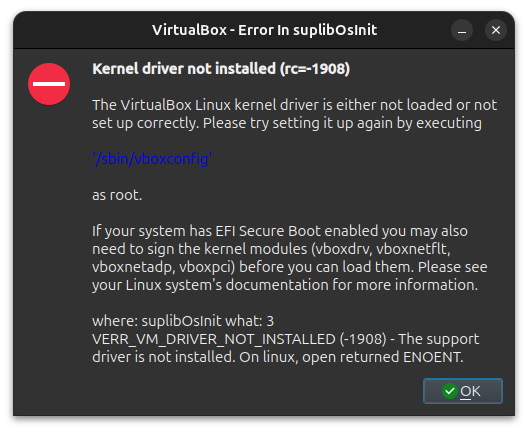Click the 'ENOENT' word at message end
Image resolution: width=528 pixels, height=432 pixels.
[431, 357]
